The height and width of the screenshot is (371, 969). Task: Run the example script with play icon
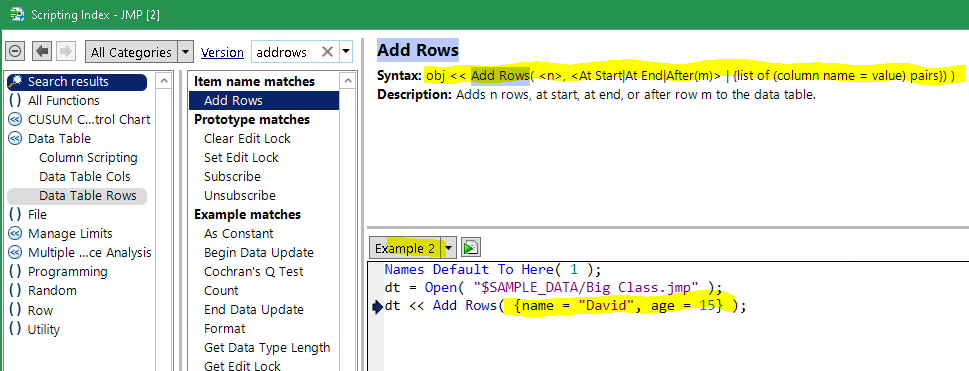pos(472,248)
